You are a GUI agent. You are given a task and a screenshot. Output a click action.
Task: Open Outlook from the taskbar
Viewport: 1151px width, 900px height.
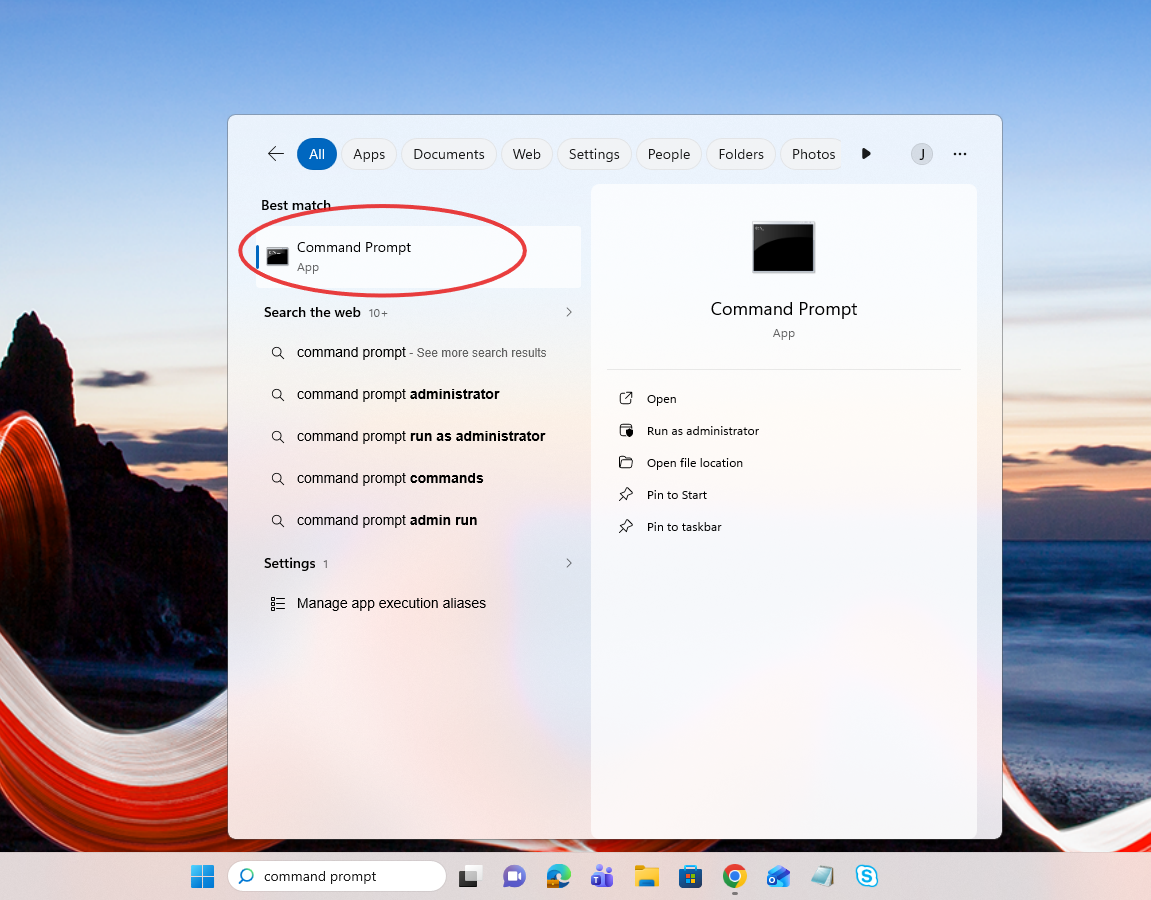click(778, 876)
